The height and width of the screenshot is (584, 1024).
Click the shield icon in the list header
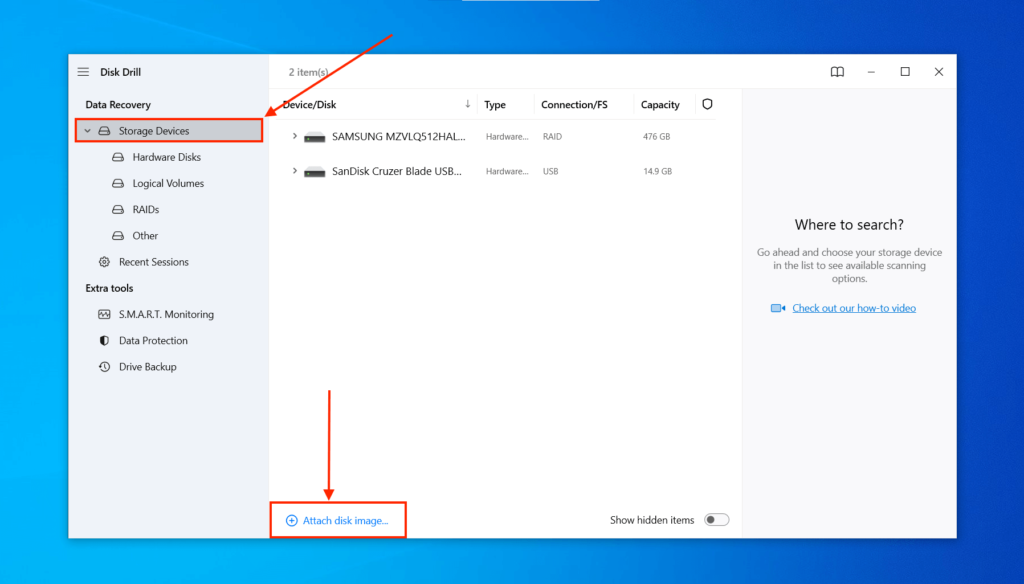pyautogui.click(x=707, y=104)
